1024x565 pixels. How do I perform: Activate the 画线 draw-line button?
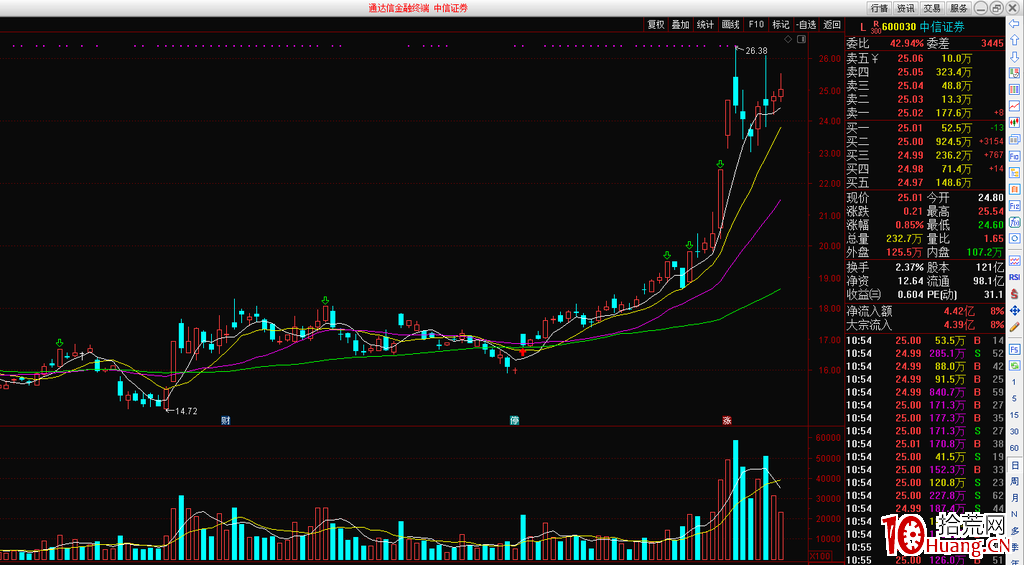[730, 25]
